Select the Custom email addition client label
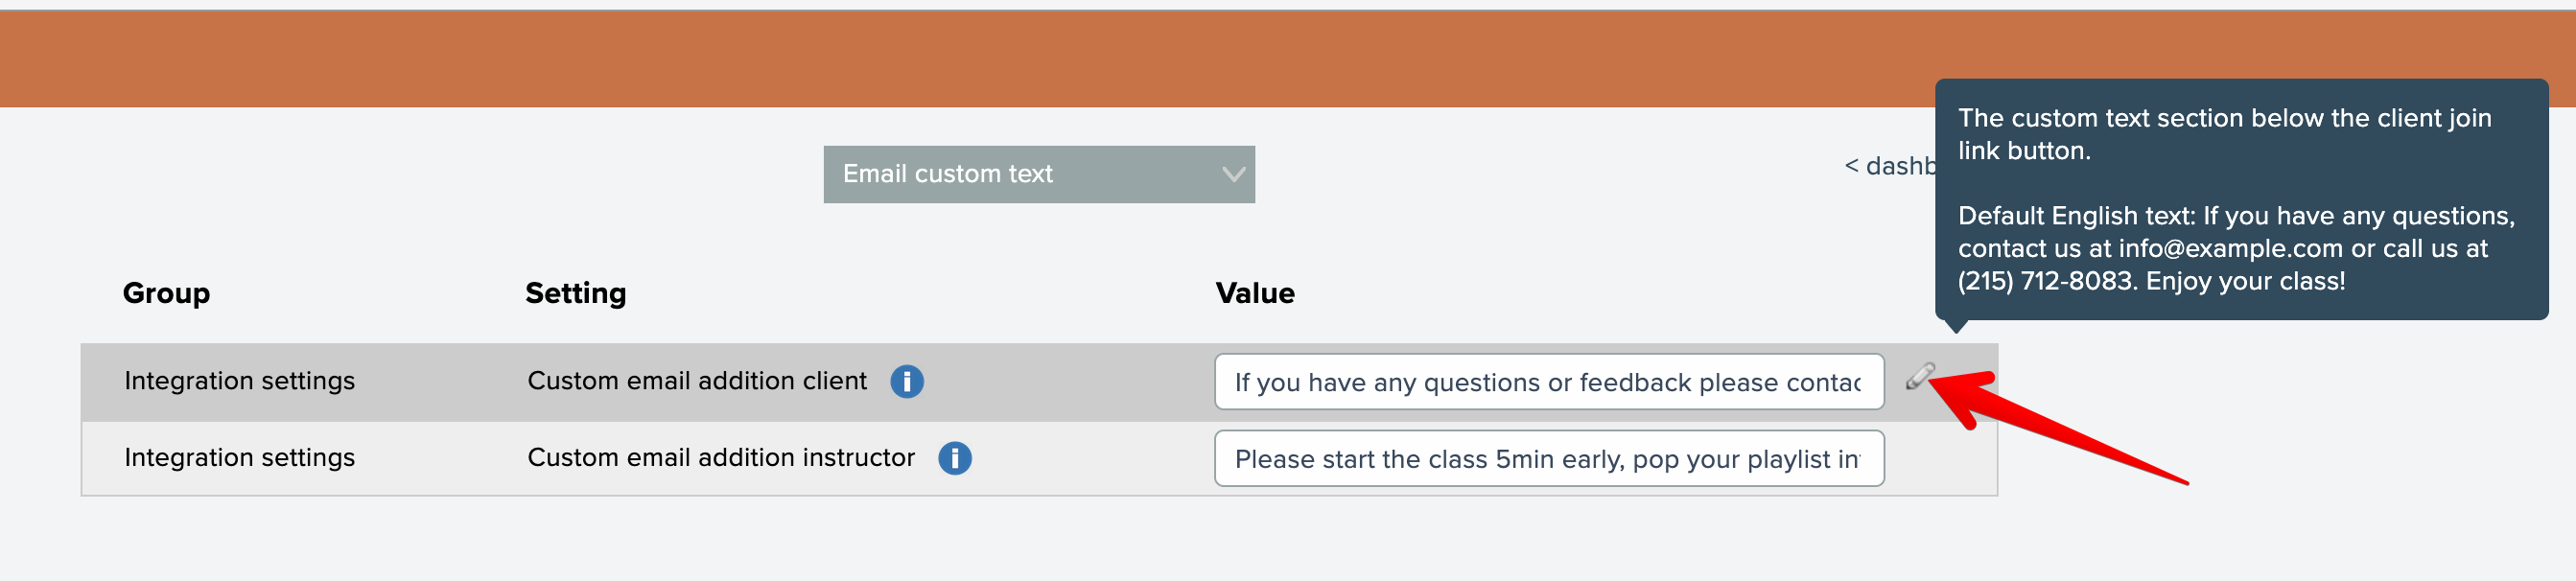 point(696,381)
